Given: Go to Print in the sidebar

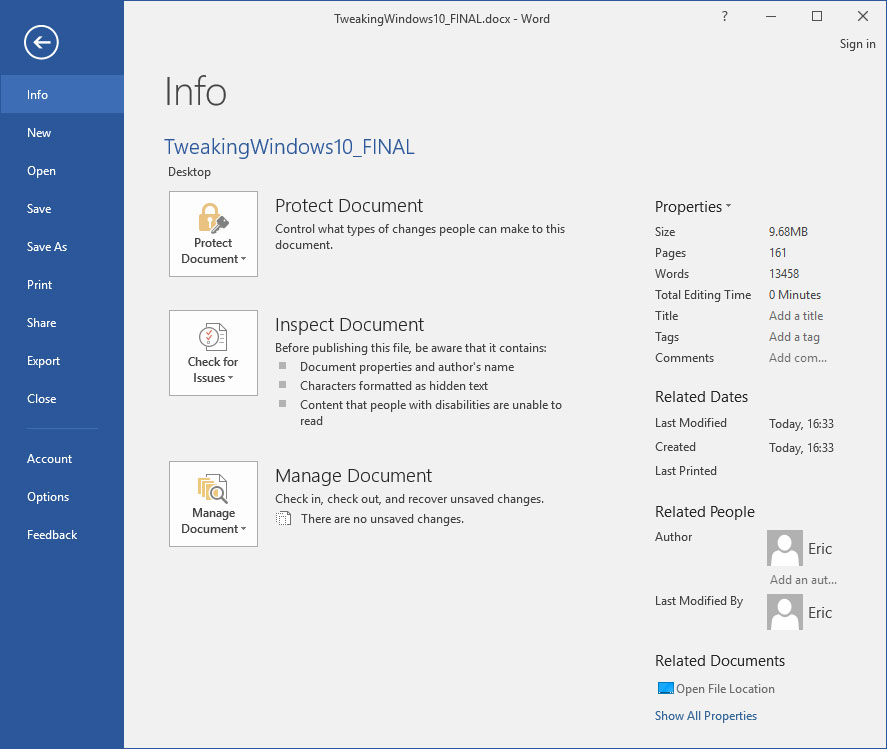Looking at the screenshot, I should pyautogui.click(x=62, y=285).
